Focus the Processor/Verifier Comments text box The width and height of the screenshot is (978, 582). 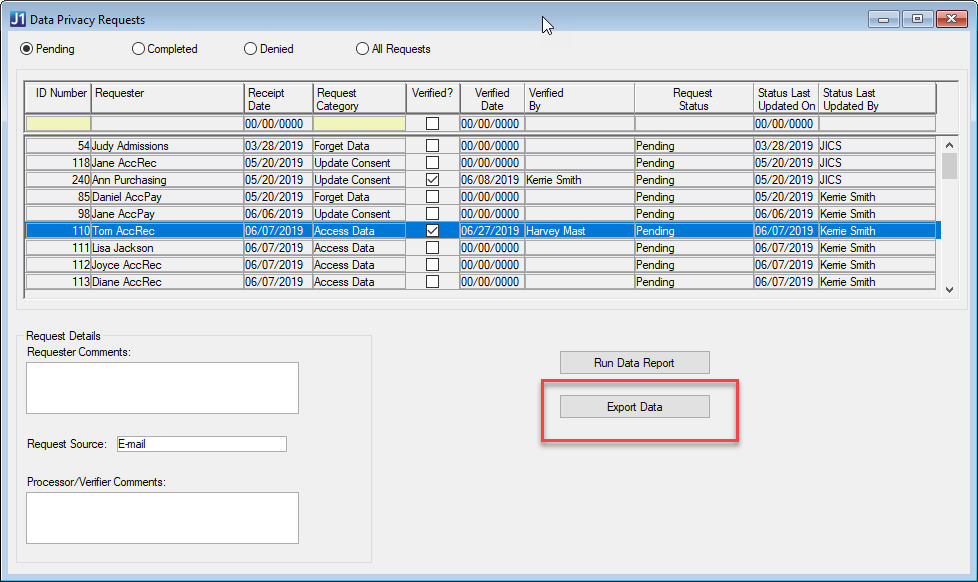[162, 517]
